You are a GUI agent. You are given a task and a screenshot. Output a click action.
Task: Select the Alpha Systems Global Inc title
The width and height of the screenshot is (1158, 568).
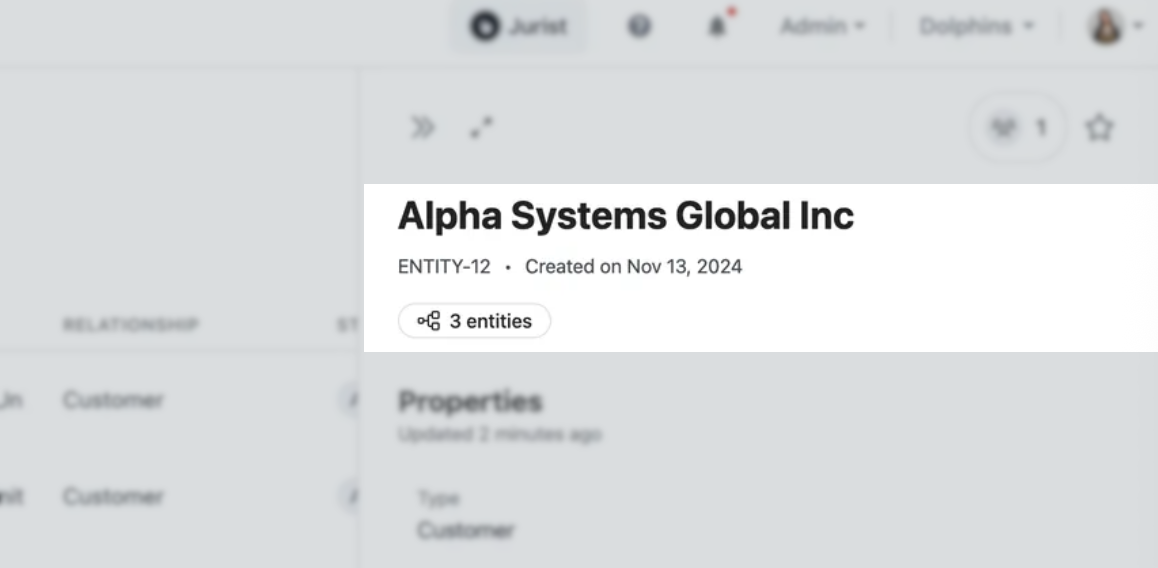(x=626, y=216)
